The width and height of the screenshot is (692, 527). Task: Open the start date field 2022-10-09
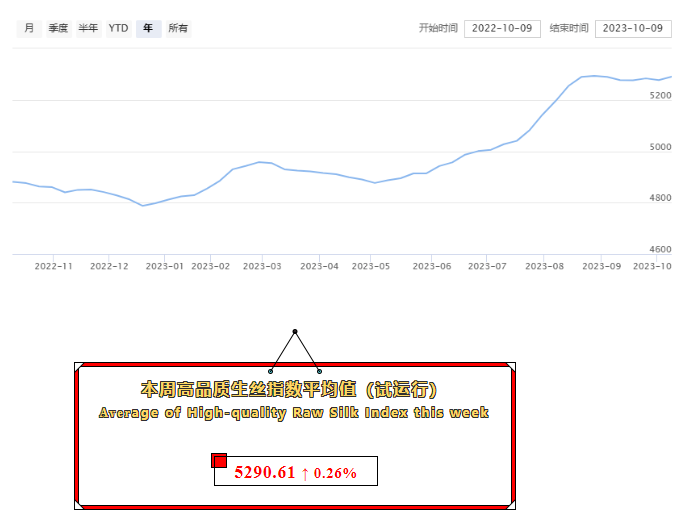point(502,28)
